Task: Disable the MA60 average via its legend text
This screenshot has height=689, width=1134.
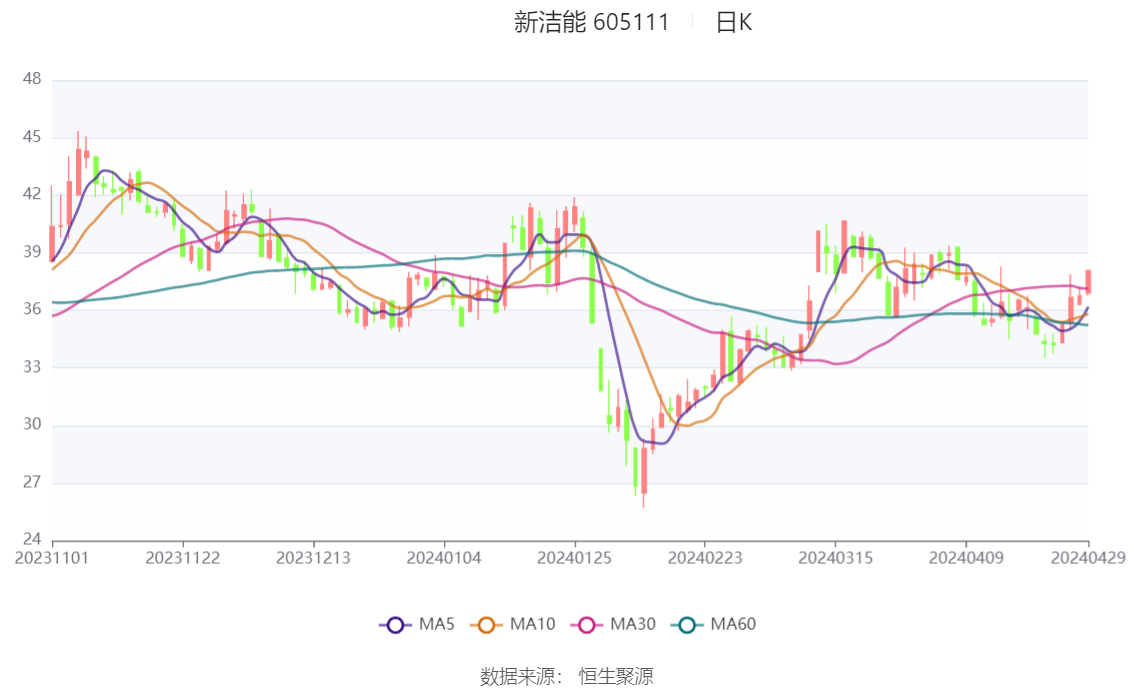Action: (733, 625)
